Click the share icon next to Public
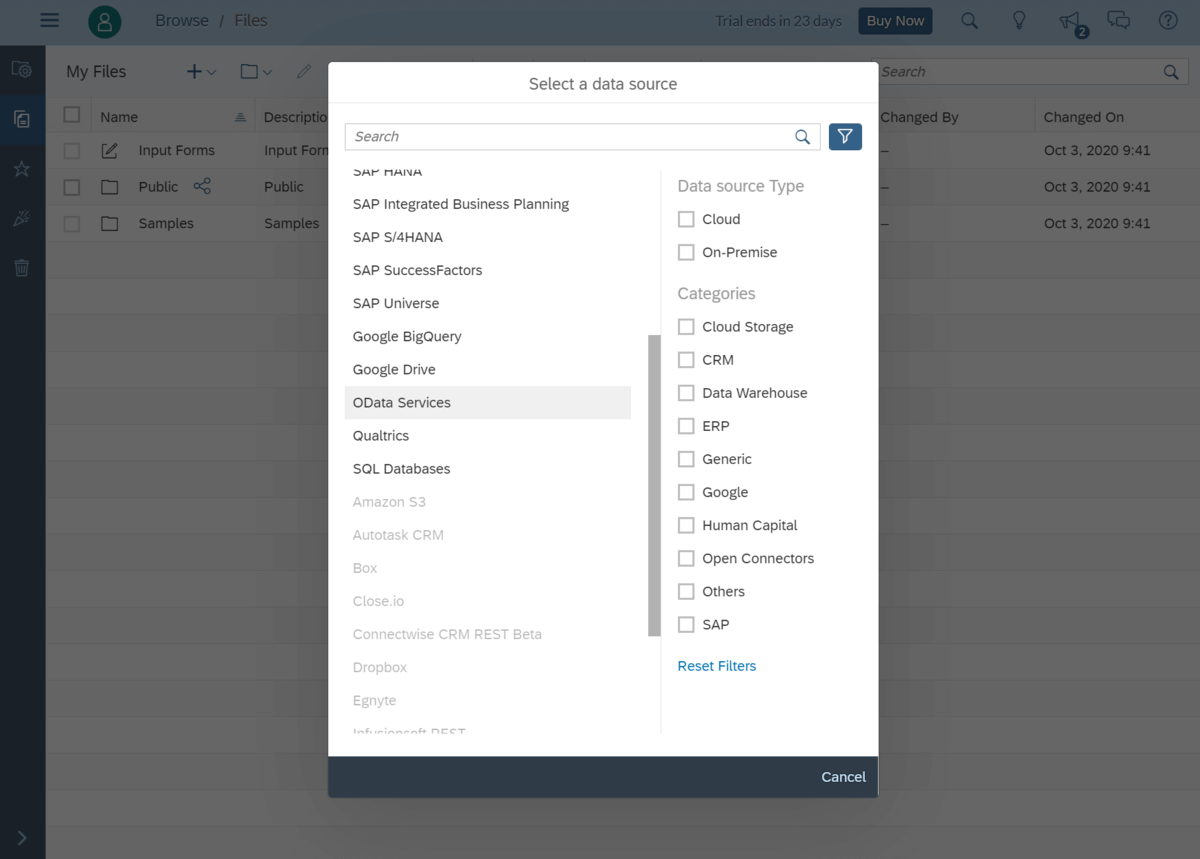Image resolution: width=1200 pixels, height=859 pixels. coord(202,186)
